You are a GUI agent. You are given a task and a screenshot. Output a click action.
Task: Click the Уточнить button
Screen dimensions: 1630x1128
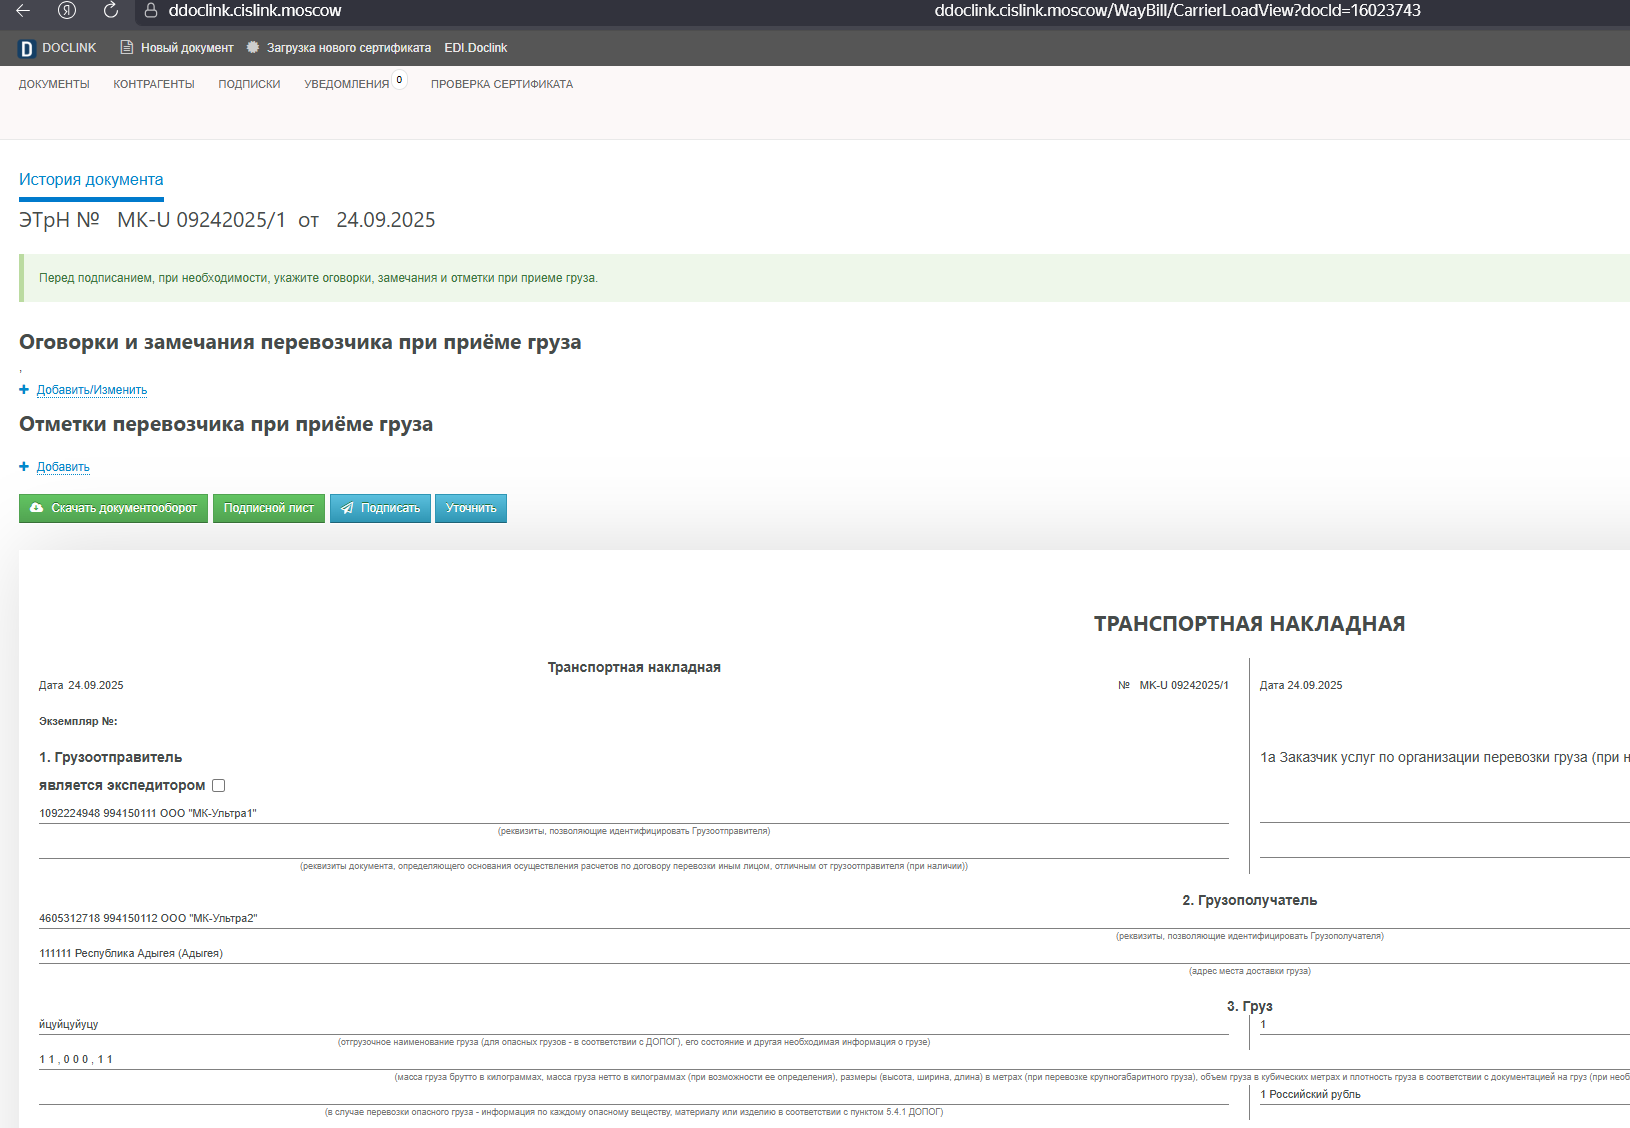pyautogui.click(x=471, y=508)
